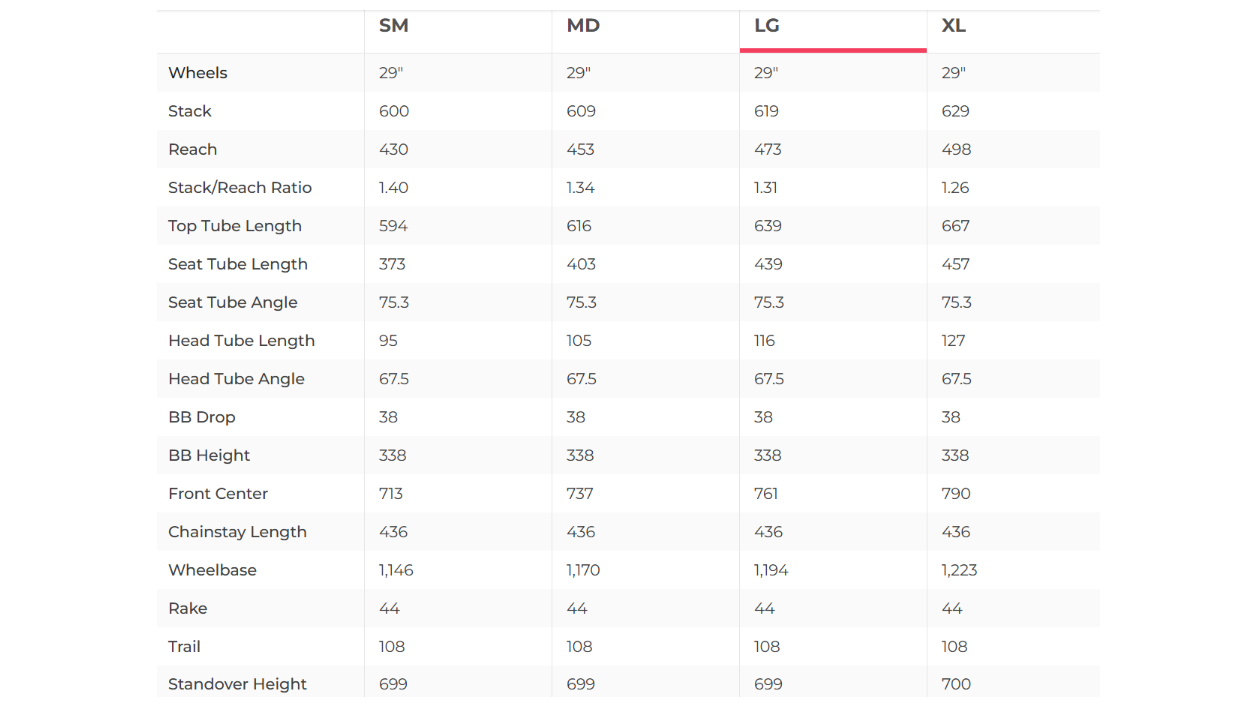Click the Front Center row label
Viewport: 1257px width, 708px height.
tap(218, 494)
